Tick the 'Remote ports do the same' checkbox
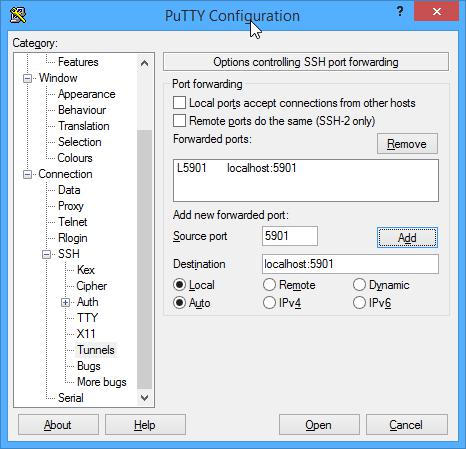 tap(179, 121)
